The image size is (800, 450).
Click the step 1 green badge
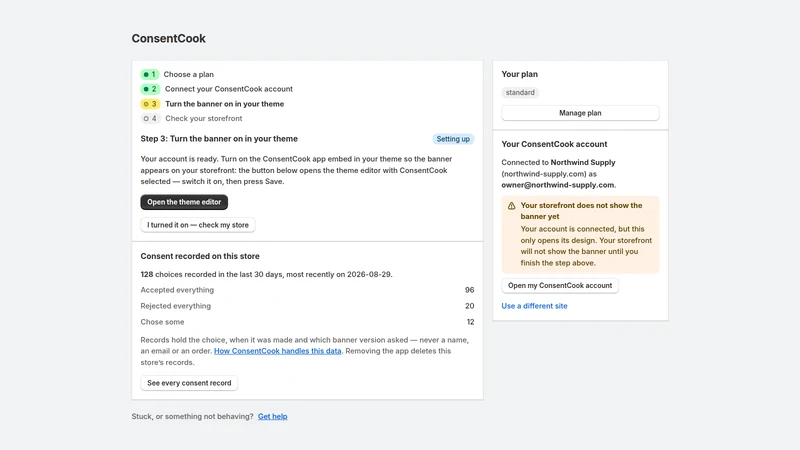point(150,74)
